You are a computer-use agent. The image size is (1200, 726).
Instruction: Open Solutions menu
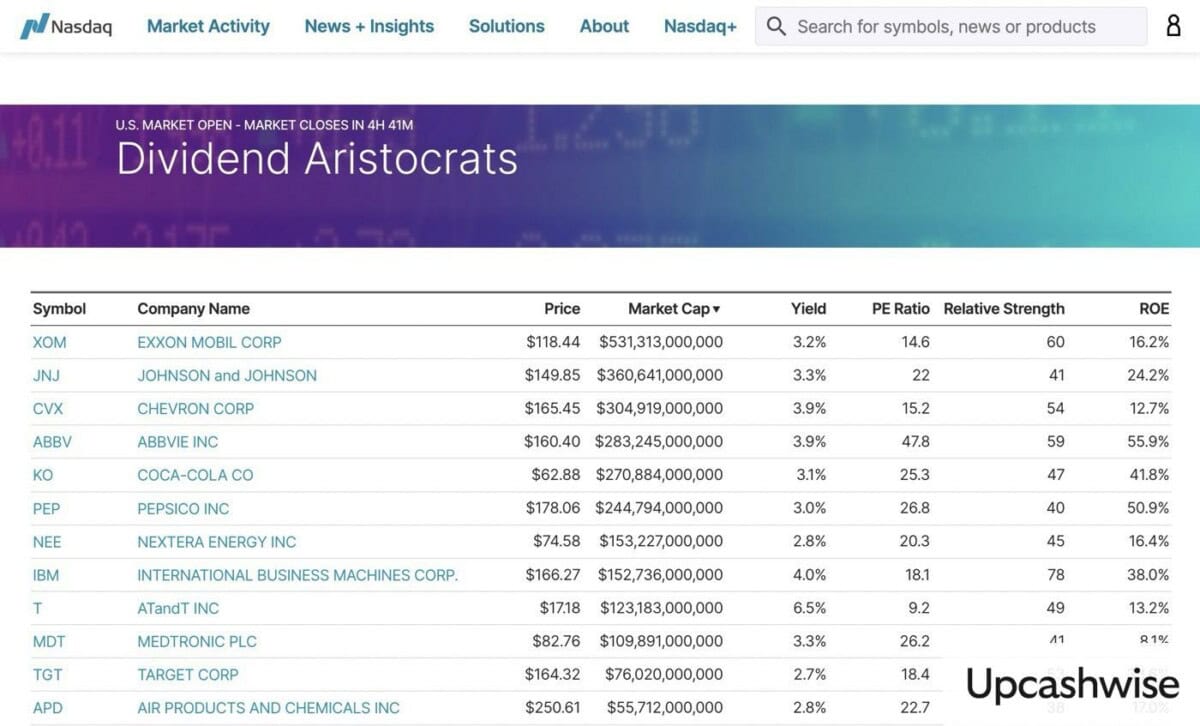point(507,27)
